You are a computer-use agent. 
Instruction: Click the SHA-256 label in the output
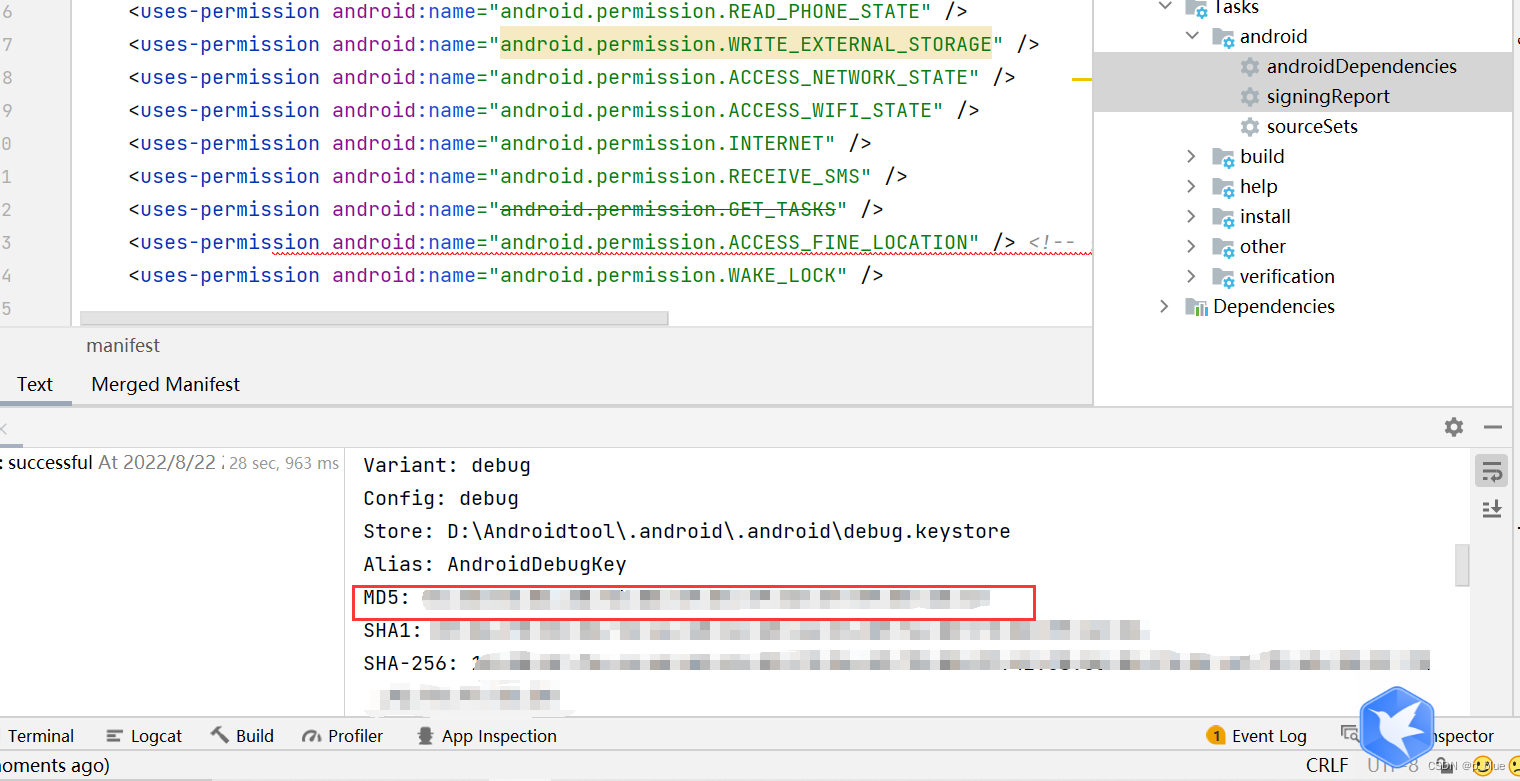point(411,663)
